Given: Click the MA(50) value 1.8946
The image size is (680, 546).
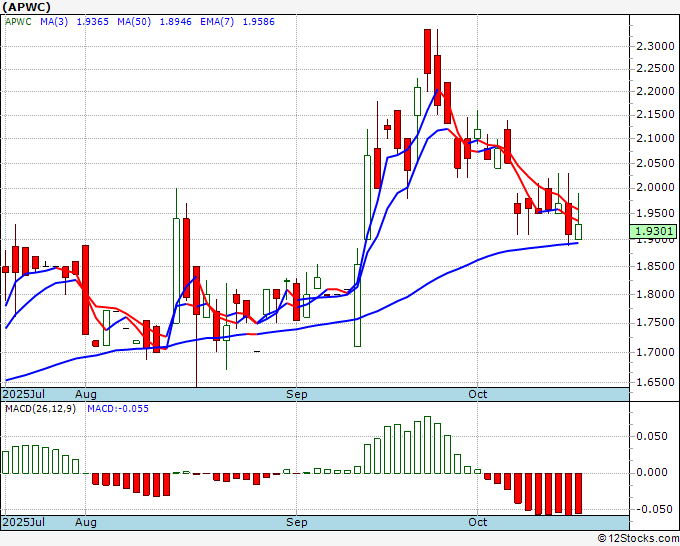Looking at the screenshot, I should pyautogui.click(x=175, y=22).
